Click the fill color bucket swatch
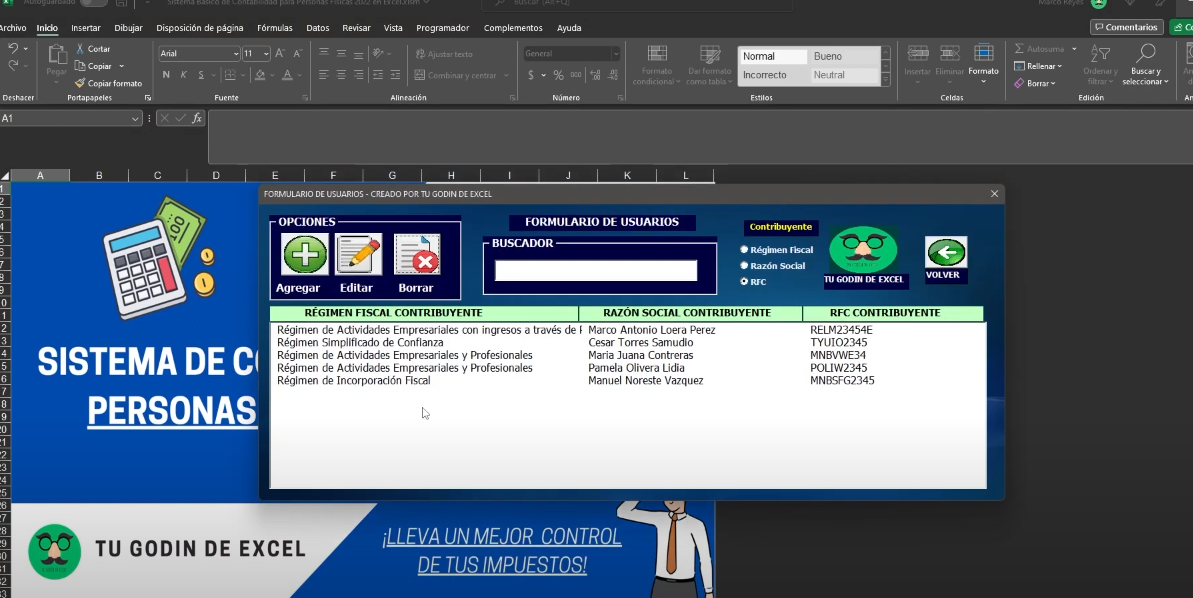 [260, 75]
